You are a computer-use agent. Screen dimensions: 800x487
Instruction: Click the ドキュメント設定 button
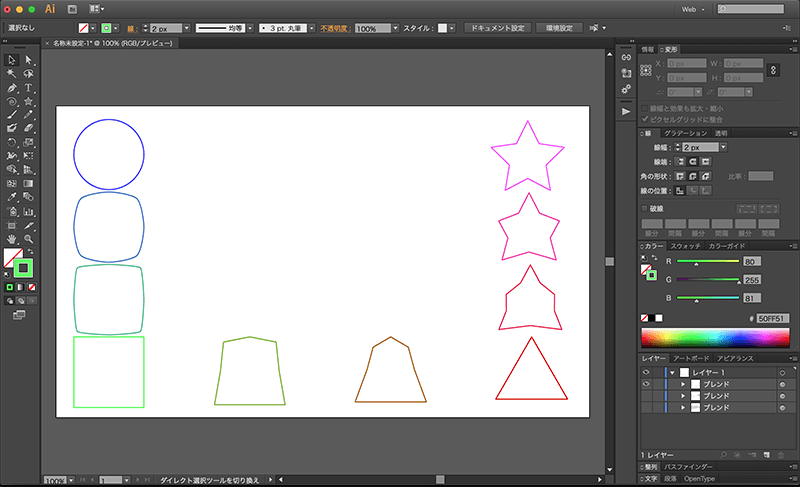tap(497, 28)
